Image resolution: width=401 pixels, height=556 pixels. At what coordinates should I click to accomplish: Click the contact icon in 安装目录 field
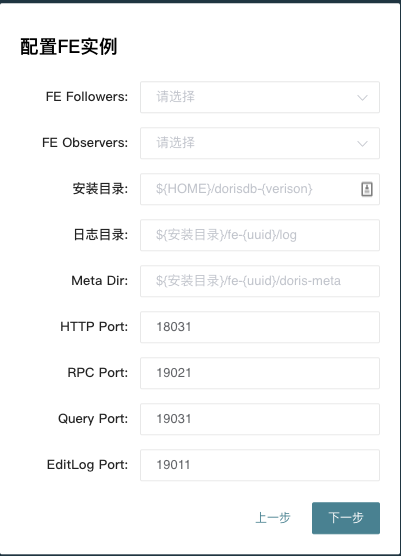point(367,189)
